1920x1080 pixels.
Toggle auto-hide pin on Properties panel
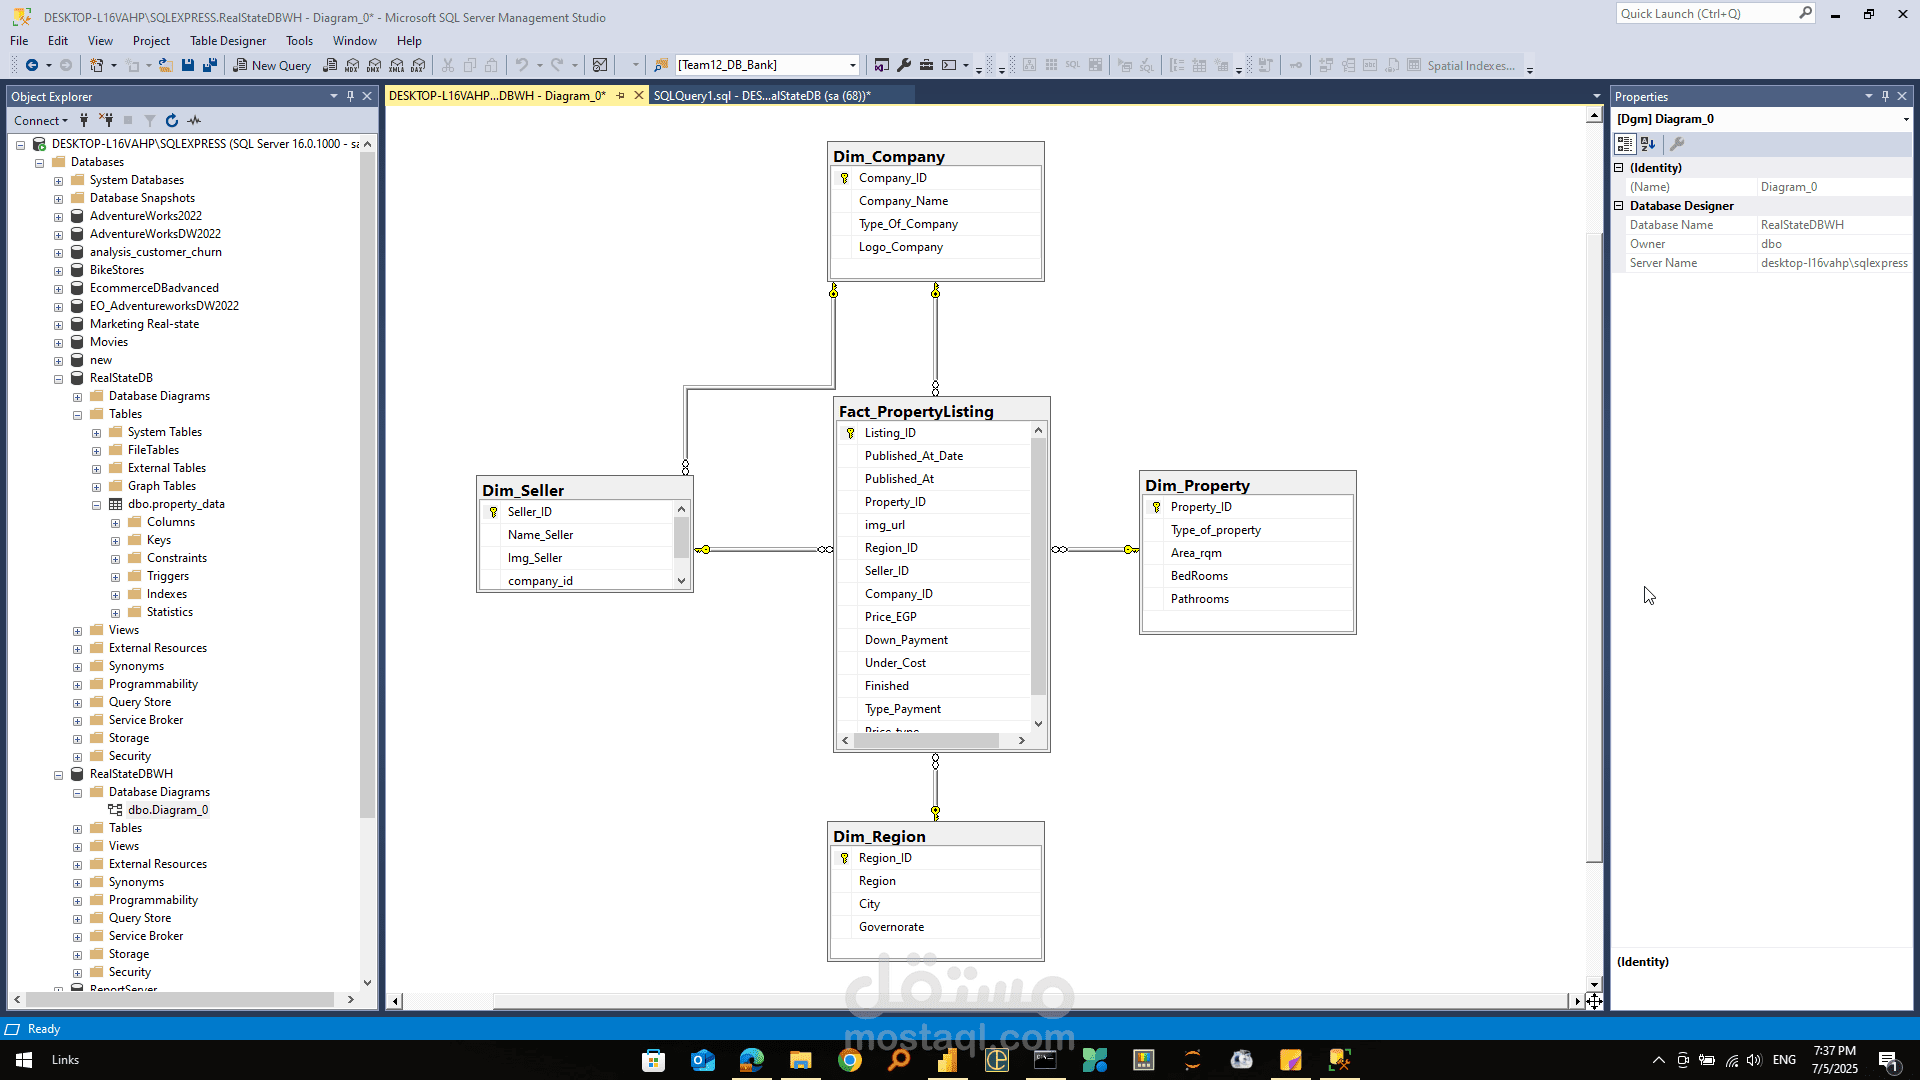[1885, 96]
